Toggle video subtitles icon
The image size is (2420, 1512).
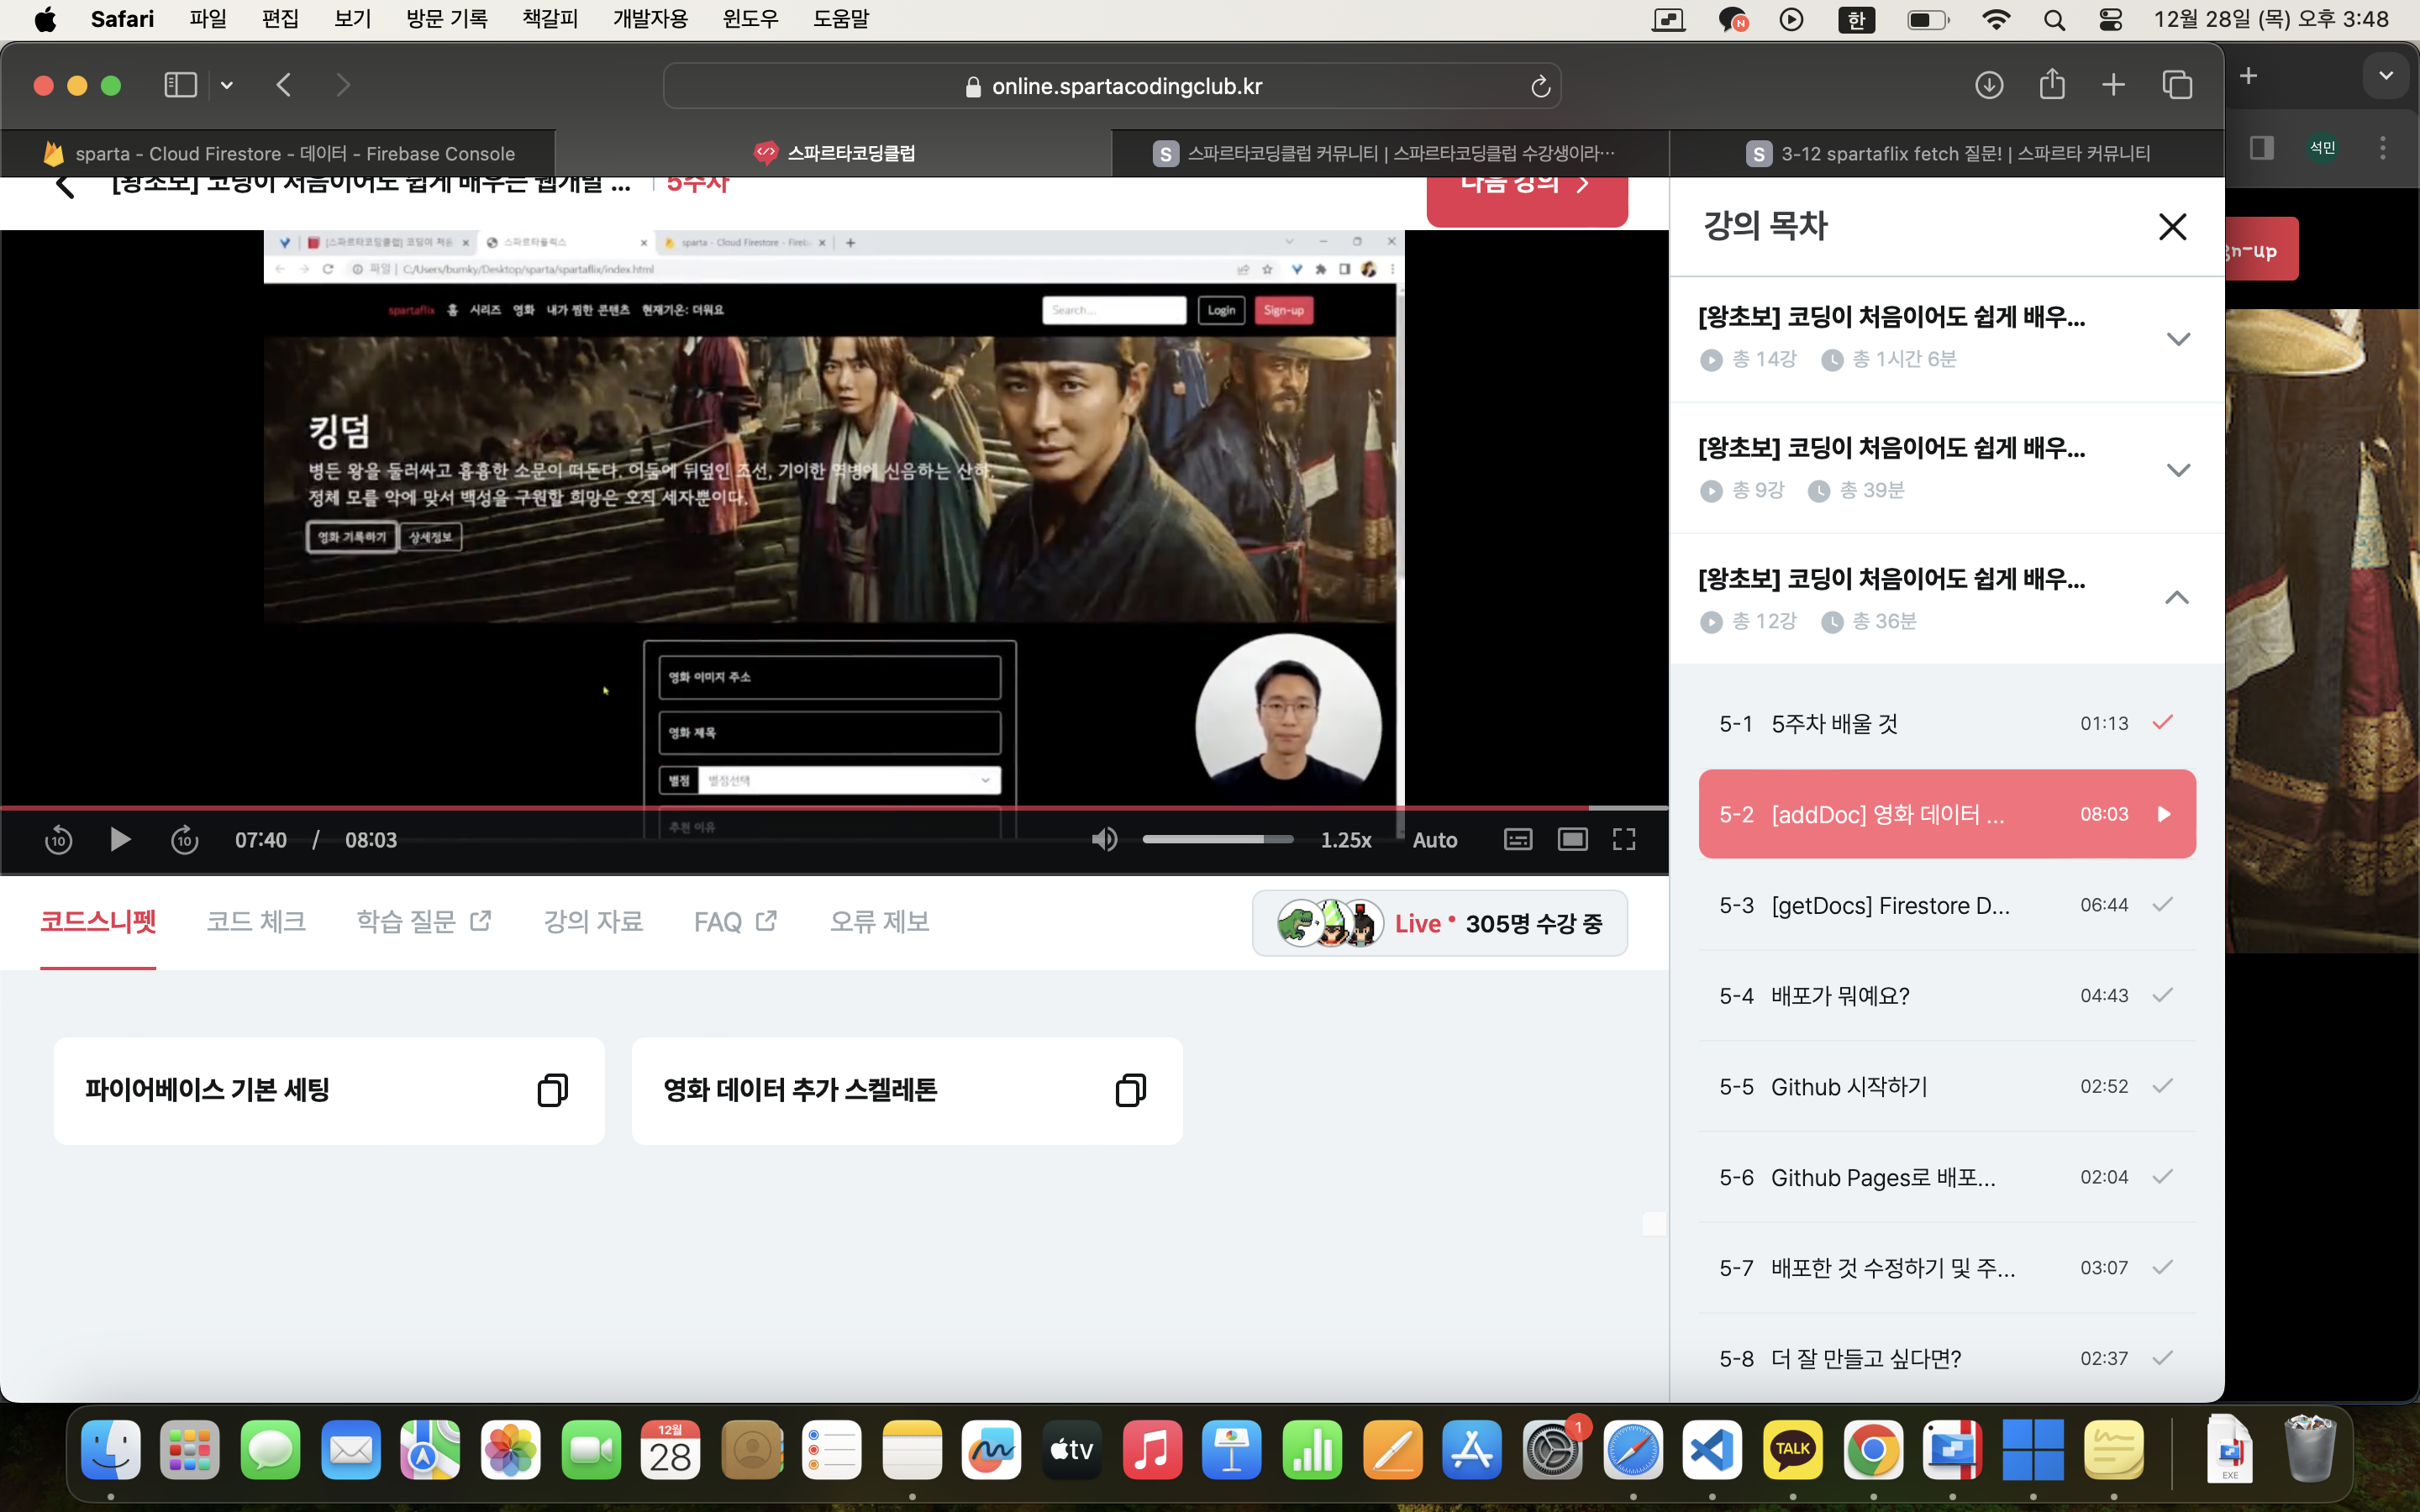point(1518,840)
